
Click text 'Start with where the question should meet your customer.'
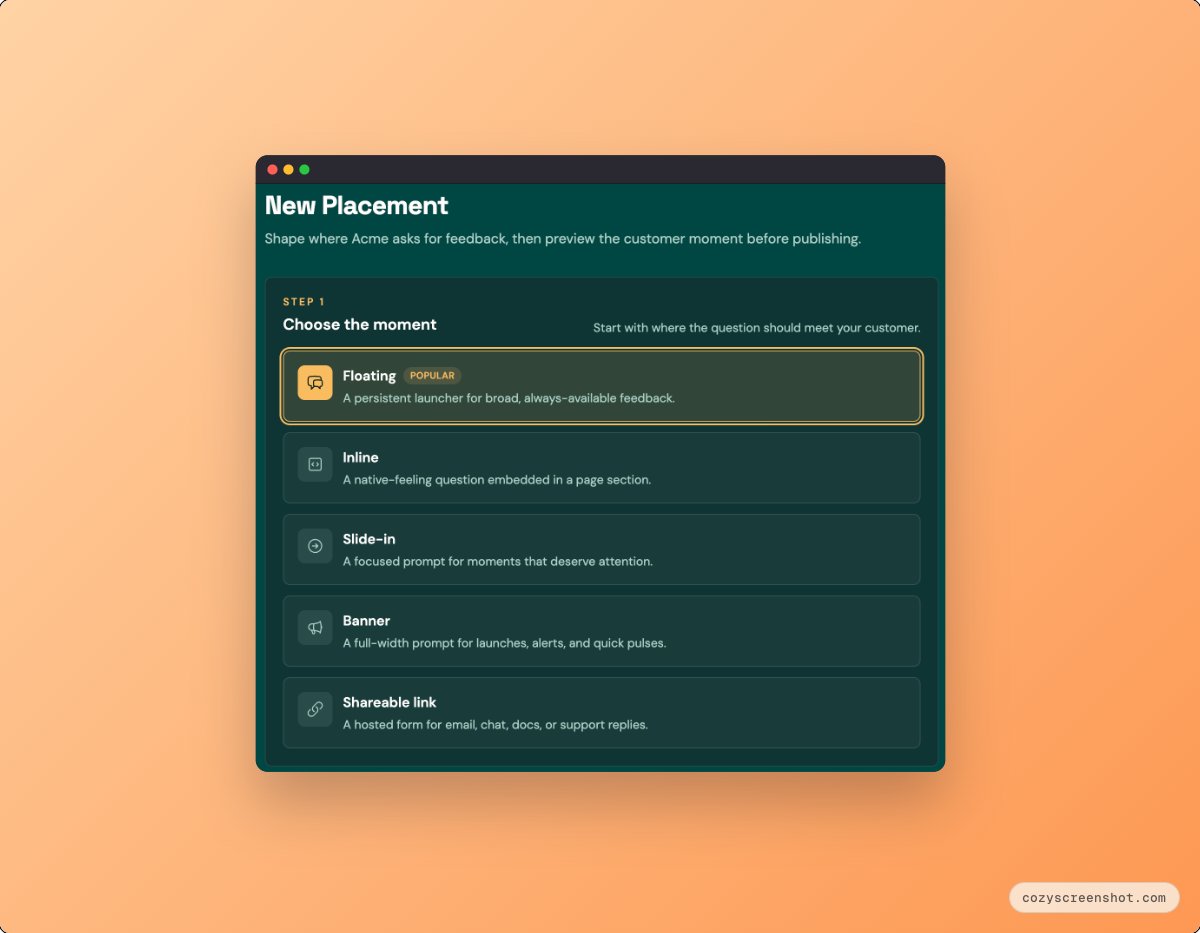[x=757, y=328]
